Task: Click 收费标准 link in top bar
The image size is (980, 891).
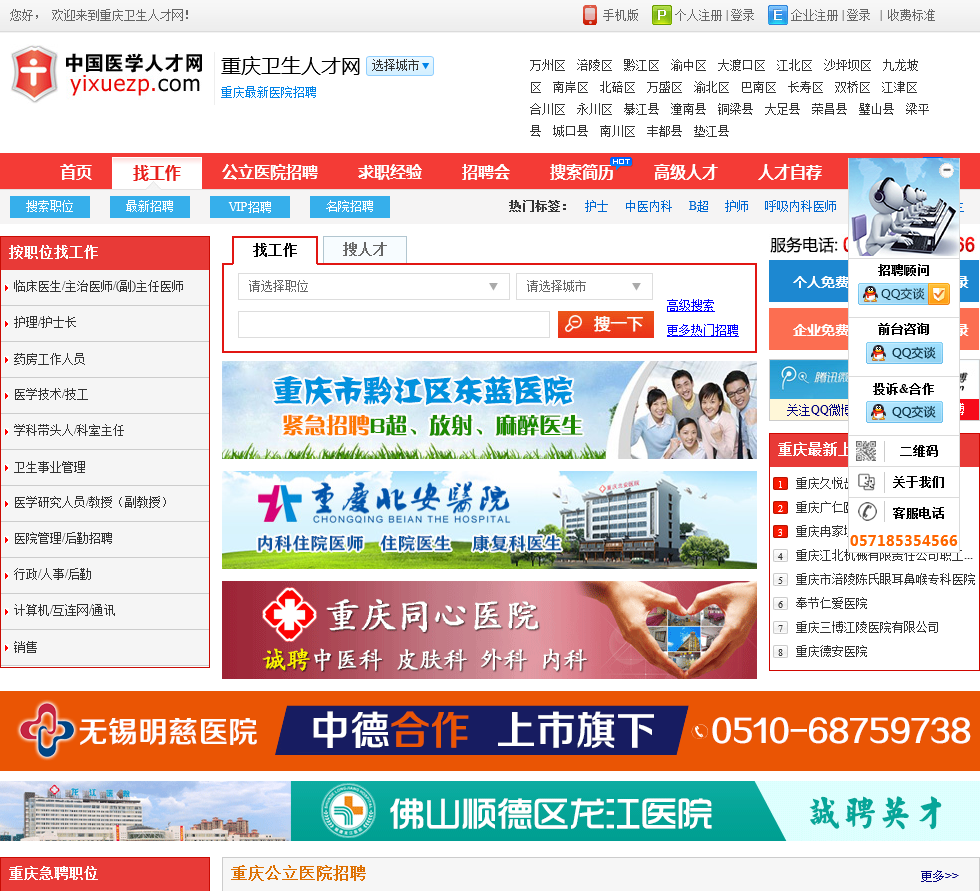Action: (x=911, y=15)
